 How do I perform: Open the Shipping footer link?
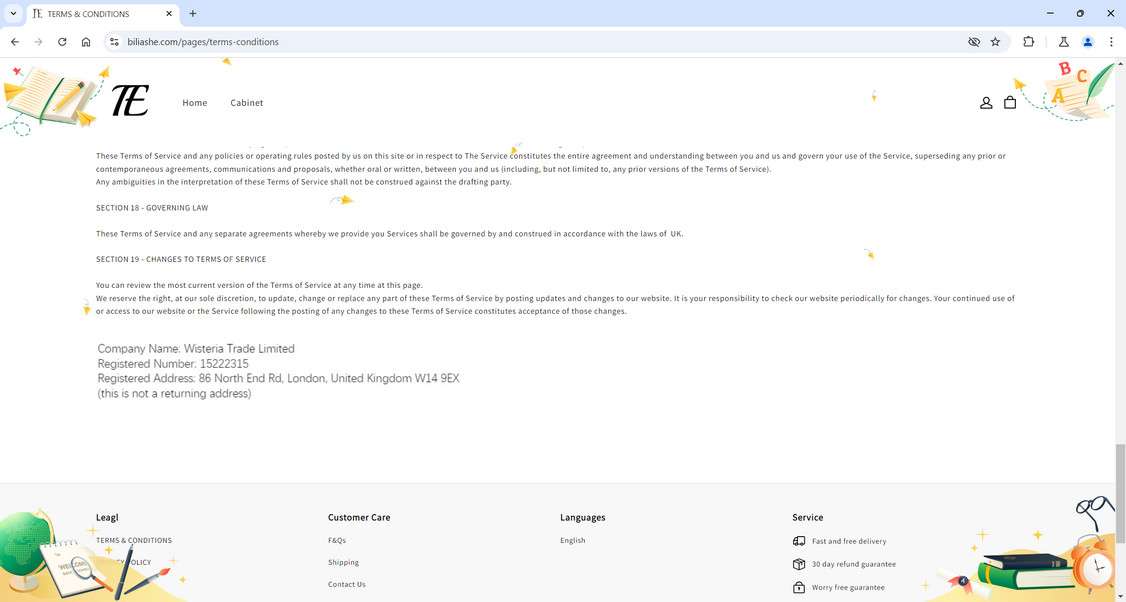click(x=343, y=562)
